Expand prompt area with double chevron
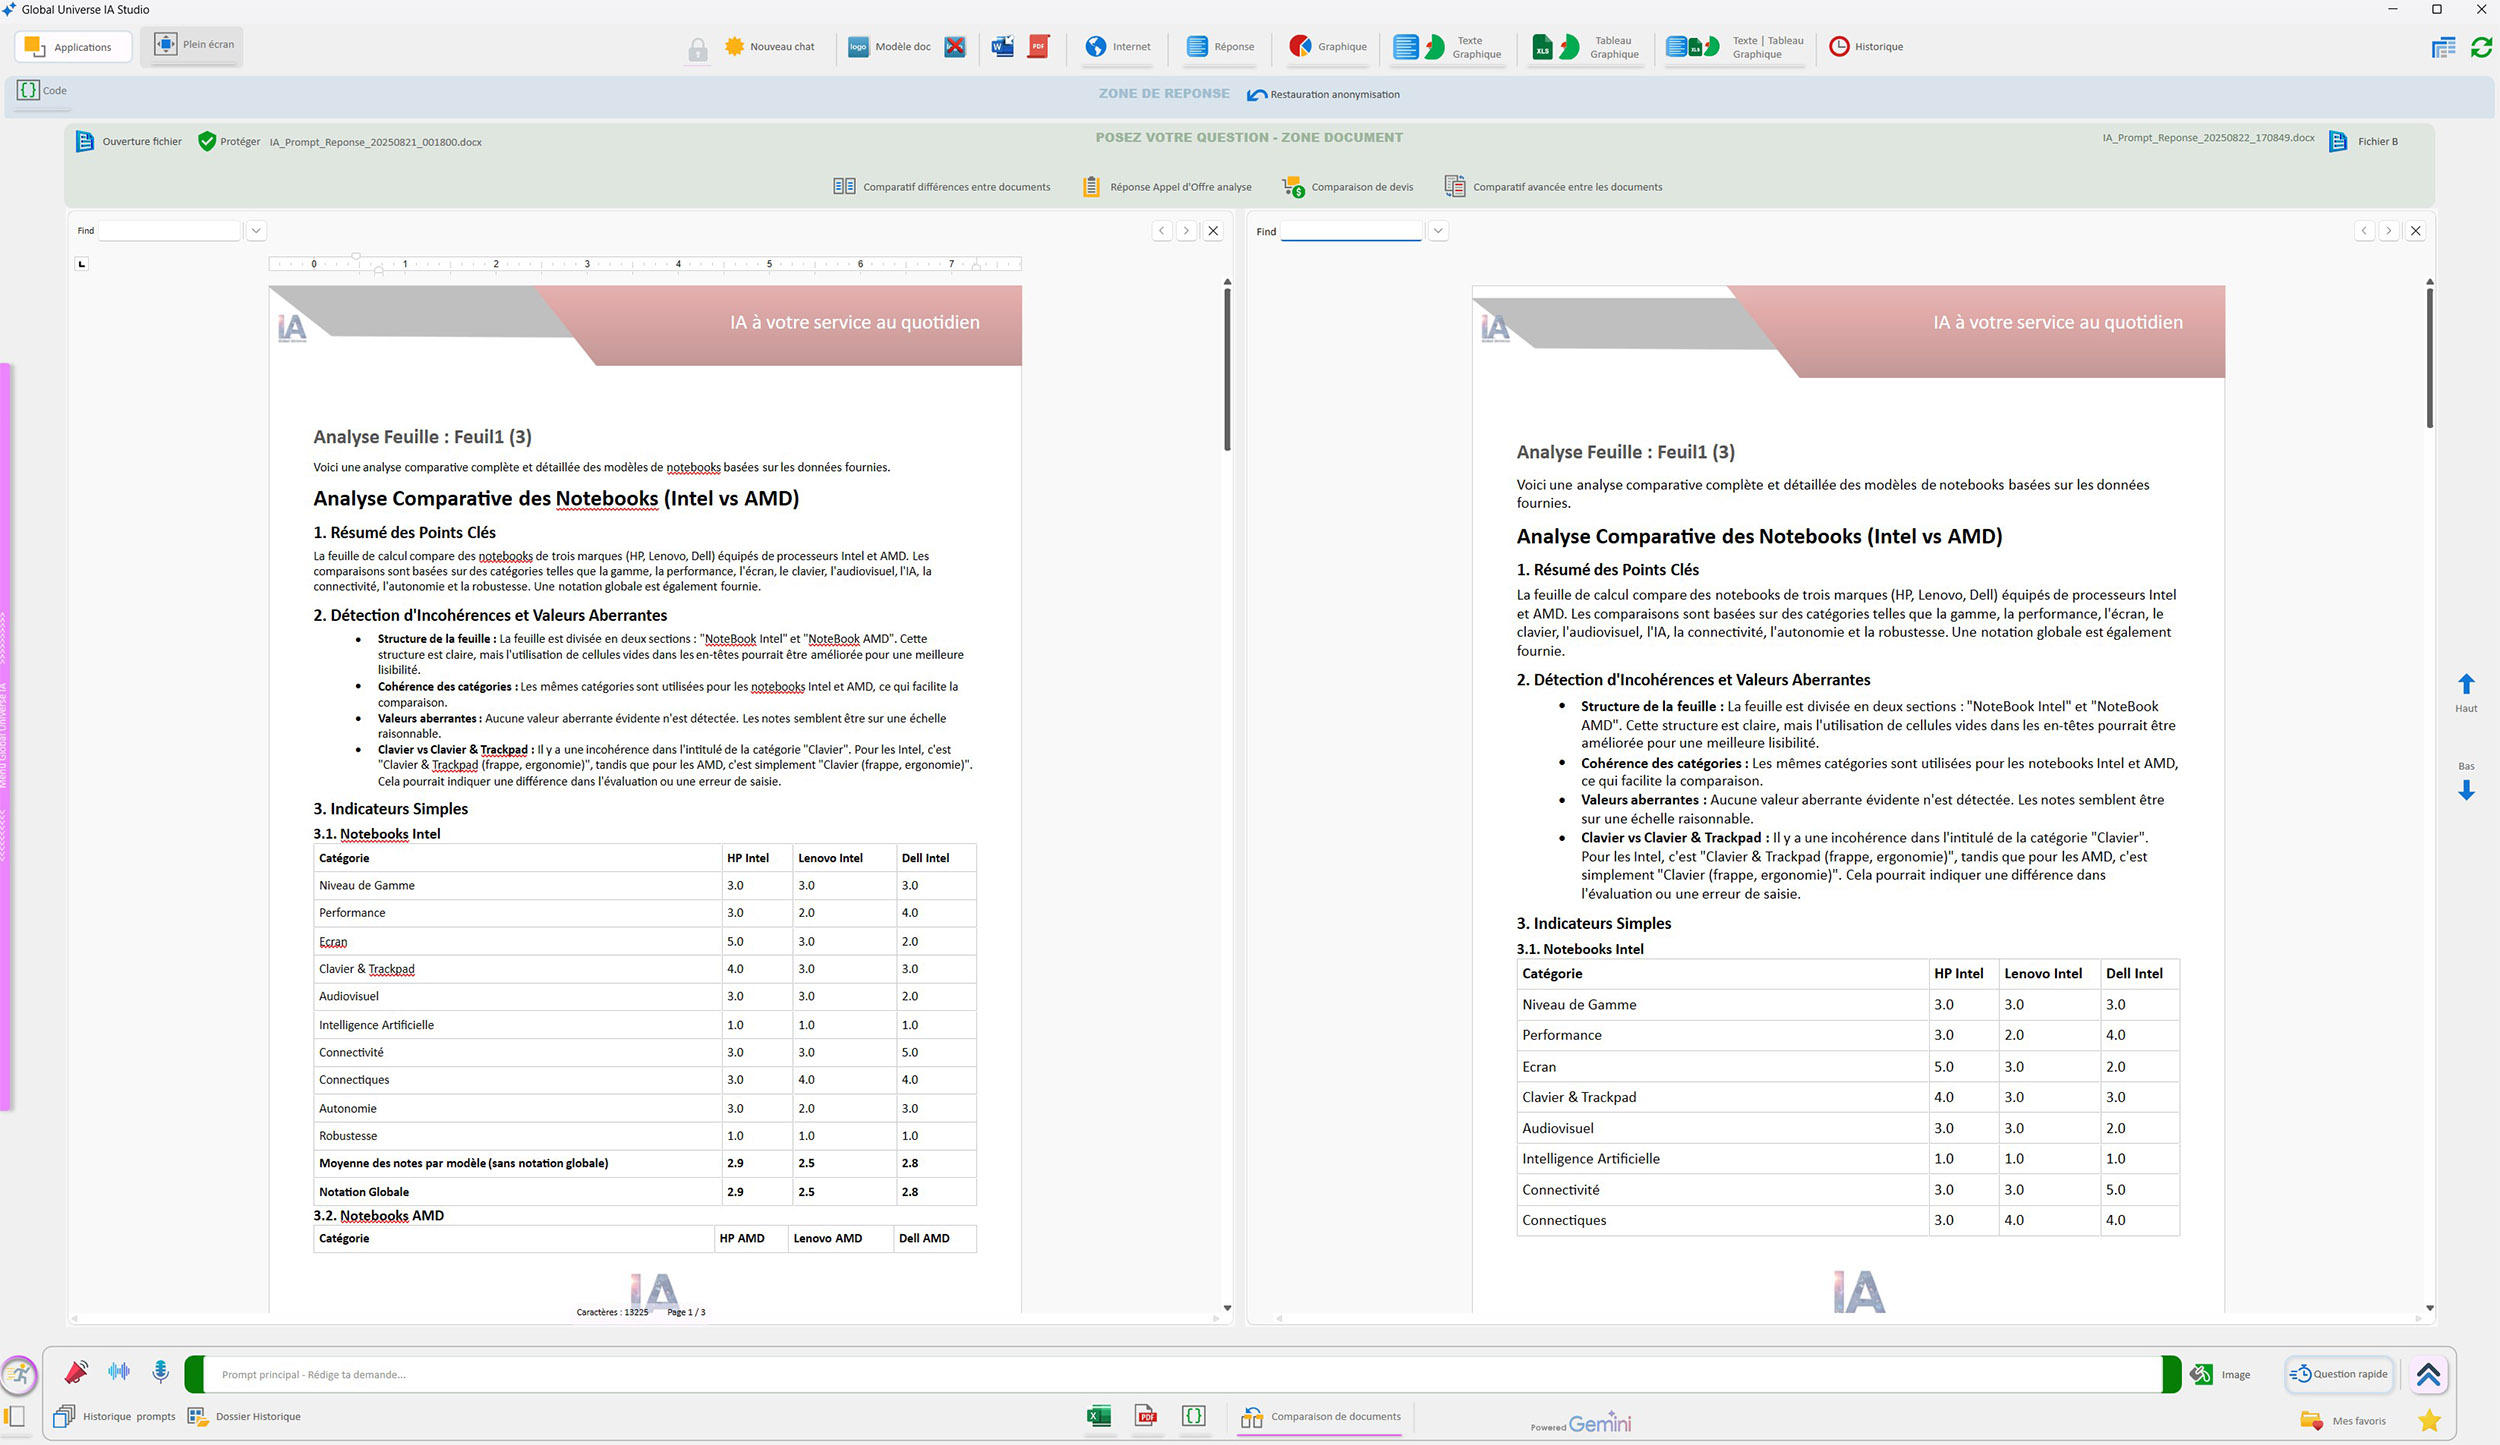Screen dimensions: 2500x1445 pos(2427,1374)
